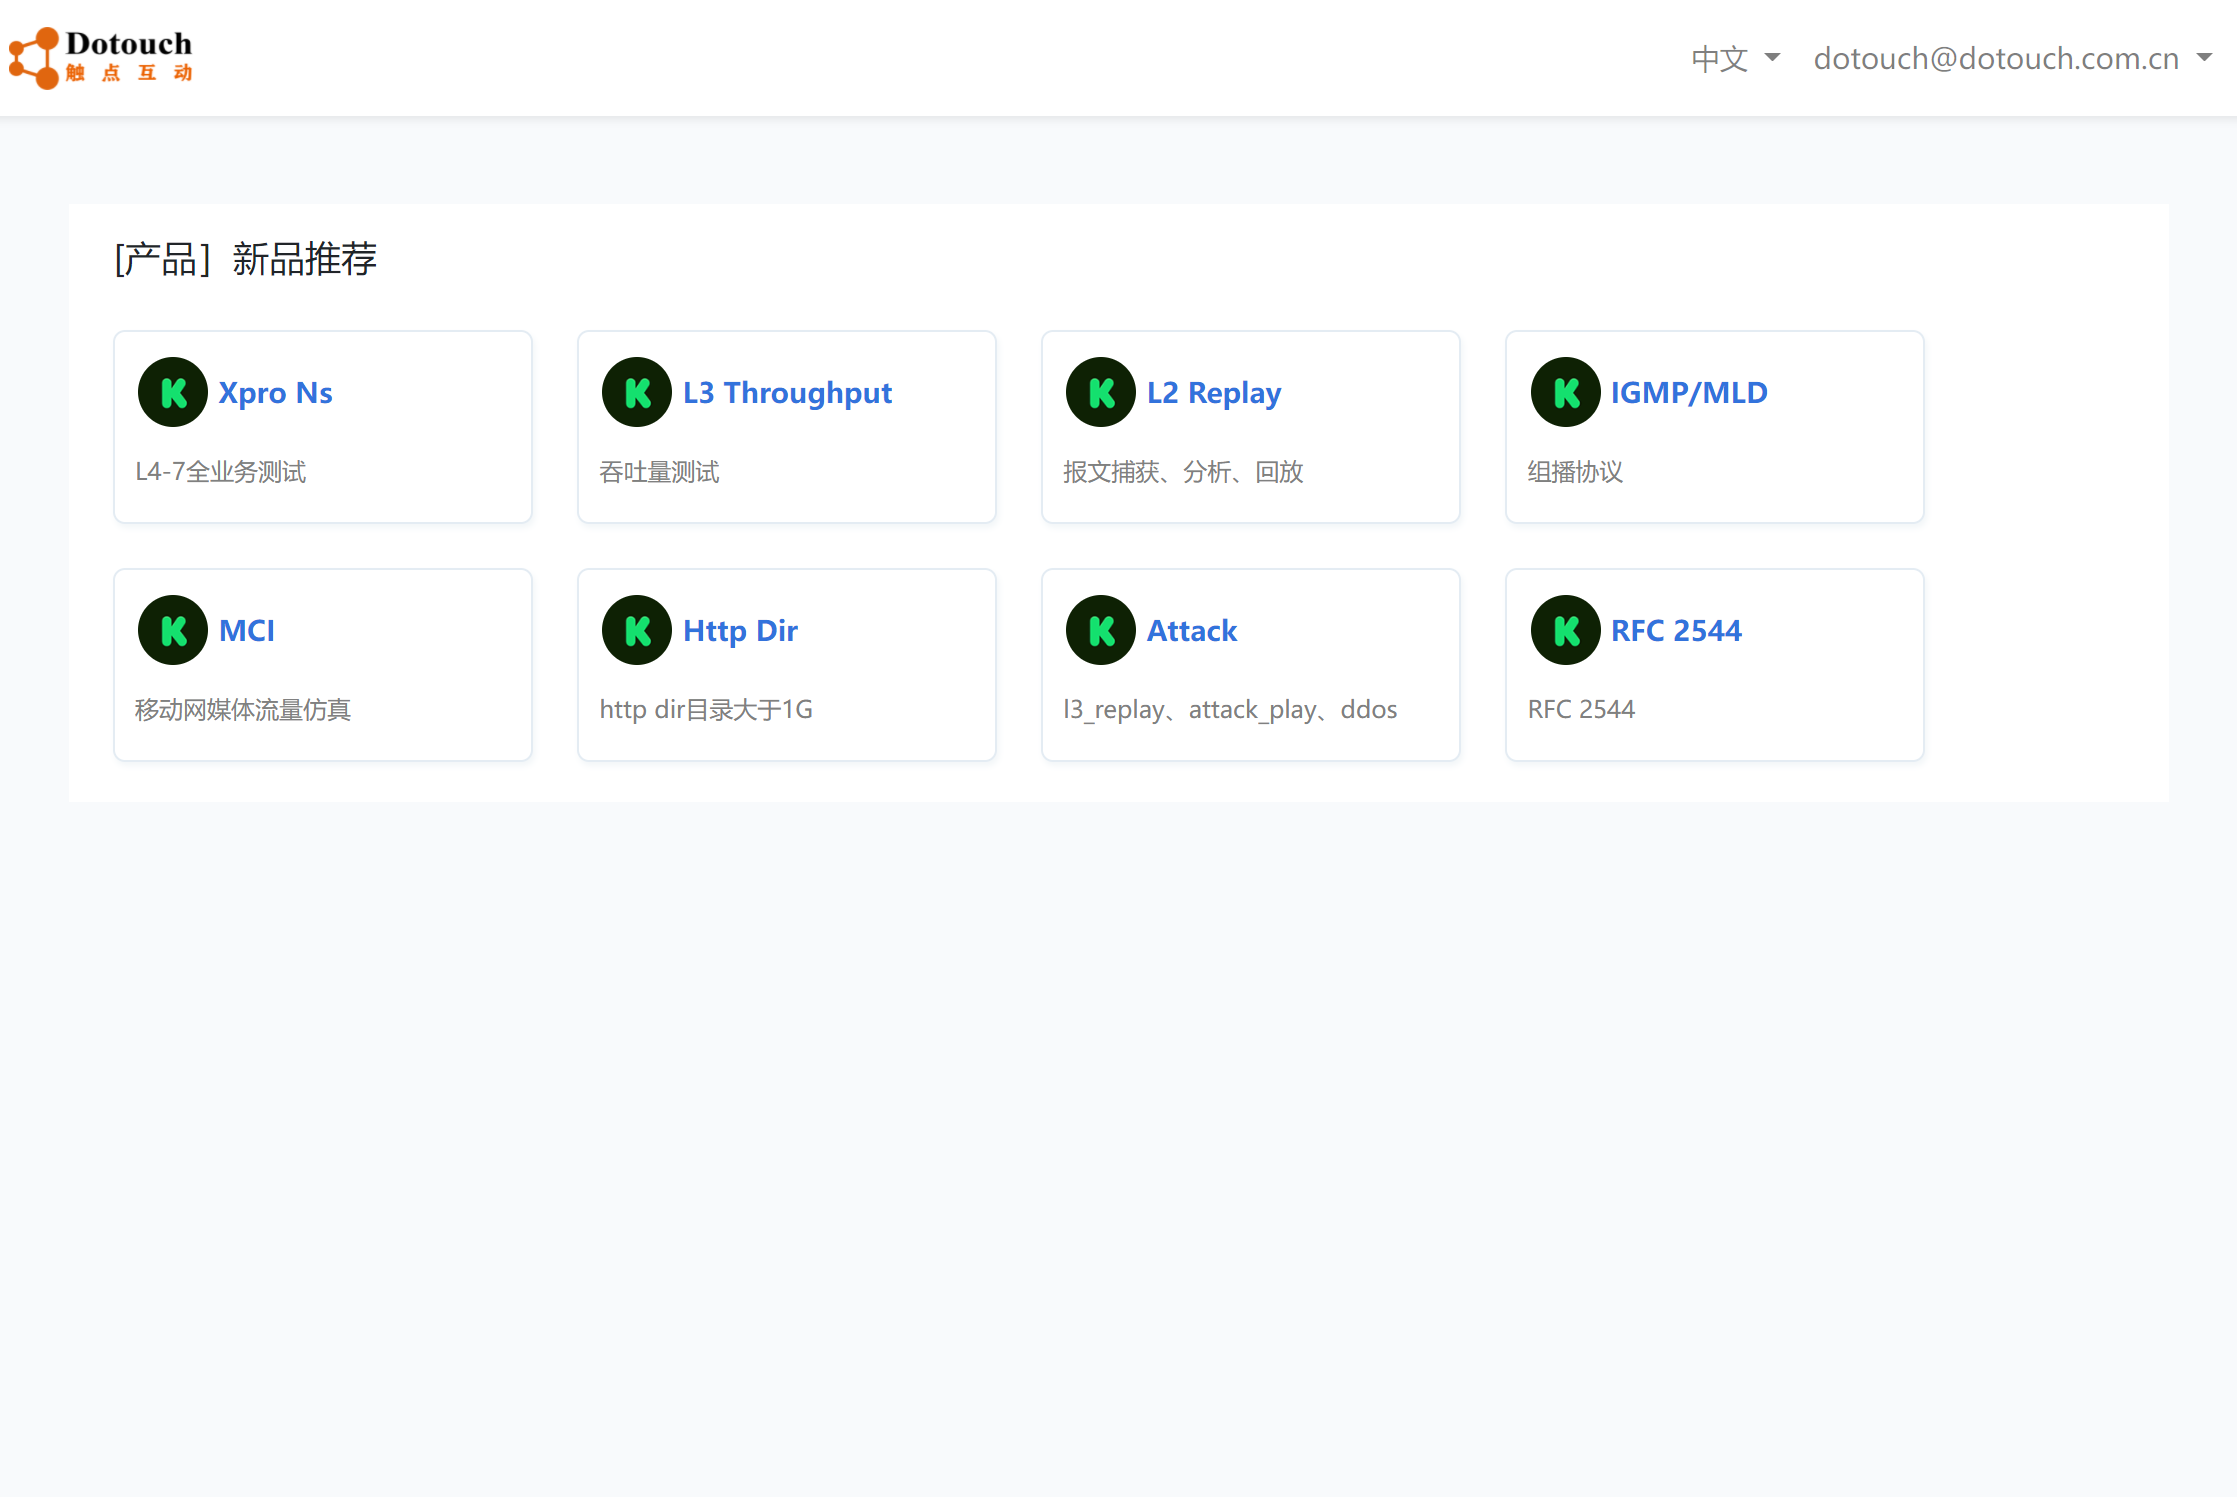Open the Http Dir product link
2237x1497 pixels.
[740, 631]
